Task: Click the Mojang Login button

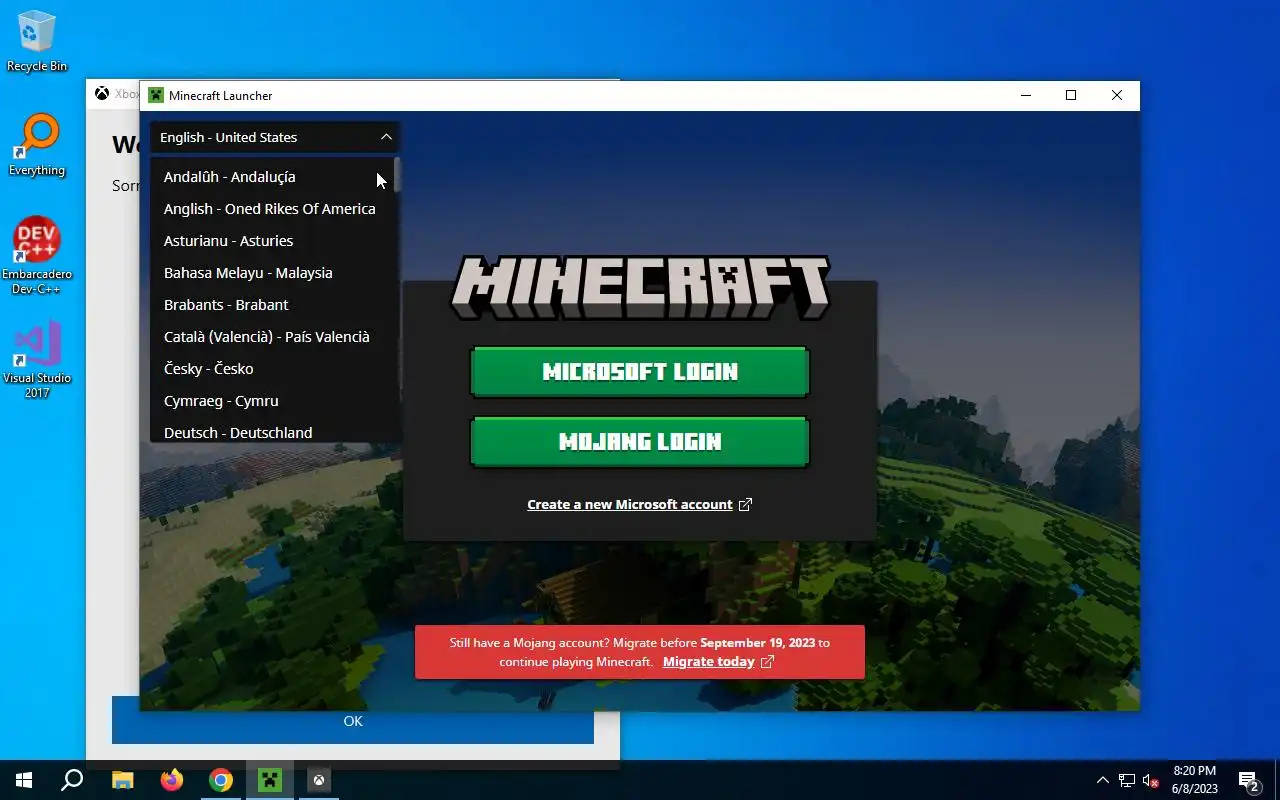Action: click(x=640, y=442)
